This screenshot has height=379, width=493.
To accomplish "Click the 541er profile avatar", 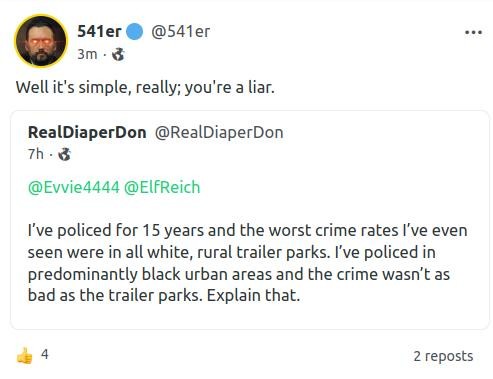I will (x=41, y=41).
